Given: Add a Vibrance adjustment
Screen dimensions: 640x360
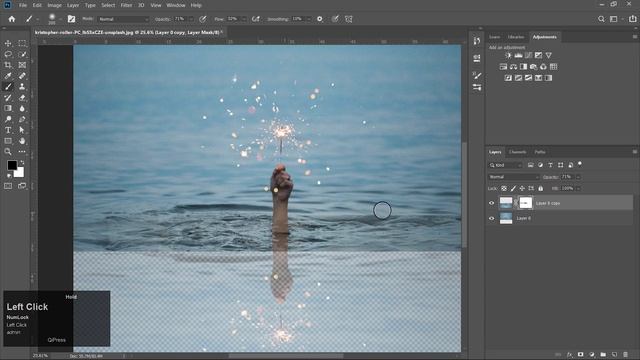Looking at the screenshot, I should (x=549, y=55).
